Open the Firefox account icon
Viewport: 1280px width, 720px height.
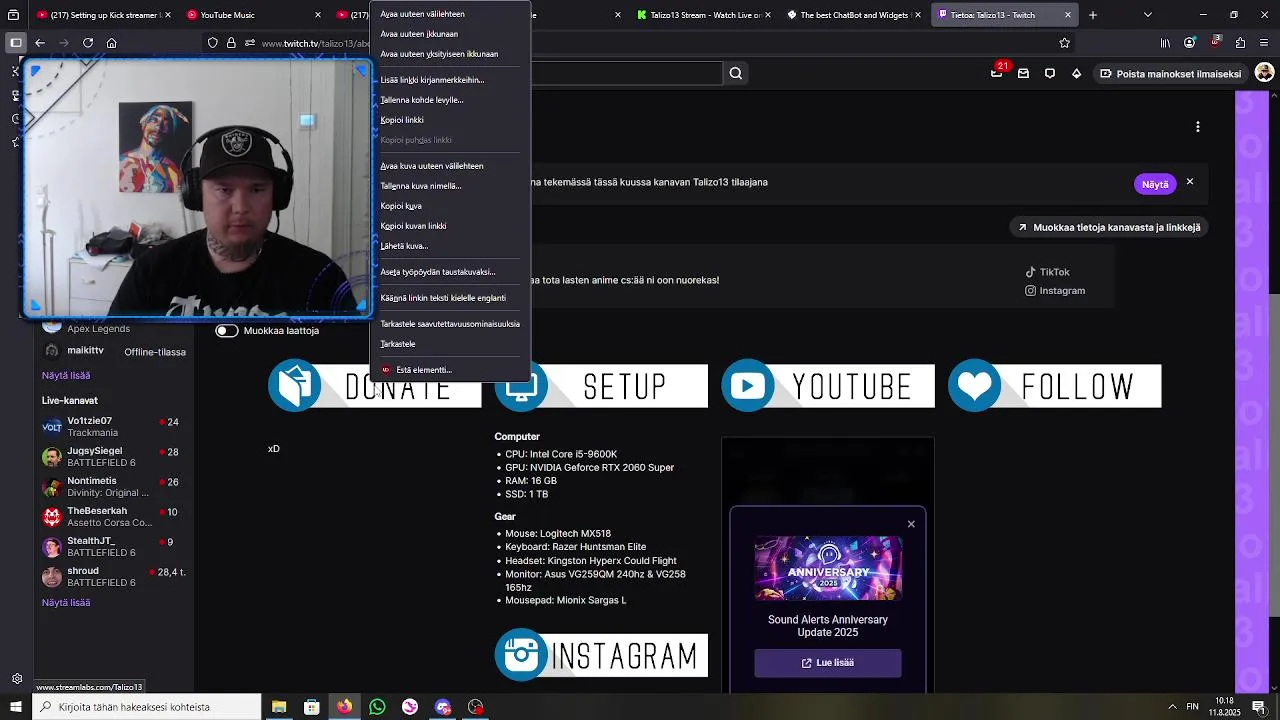[x=1190, y=43]
